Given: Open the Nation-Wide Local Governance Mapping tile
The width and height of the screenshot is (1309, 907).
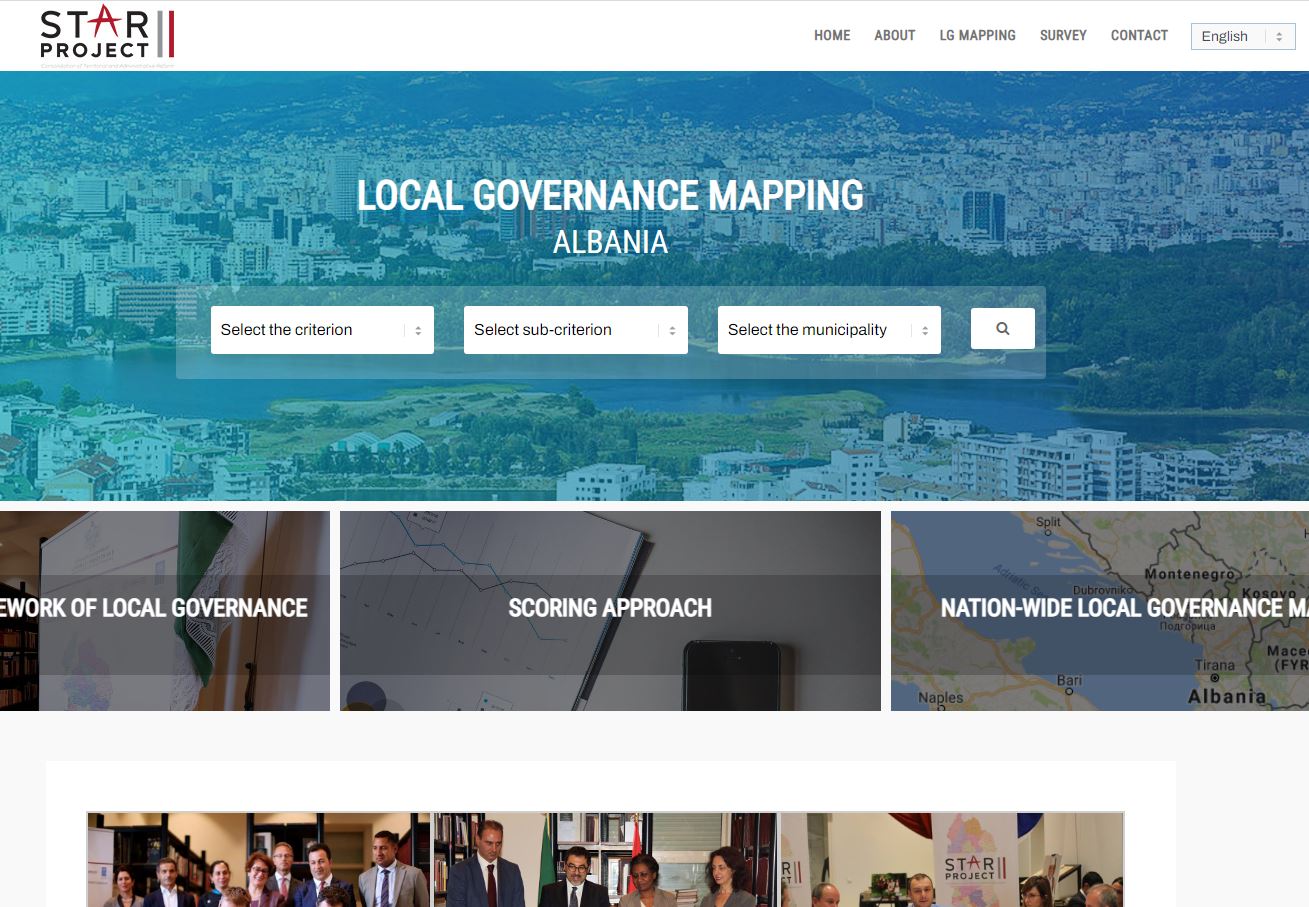Looking at the screenshot, I should (1100, 611).
